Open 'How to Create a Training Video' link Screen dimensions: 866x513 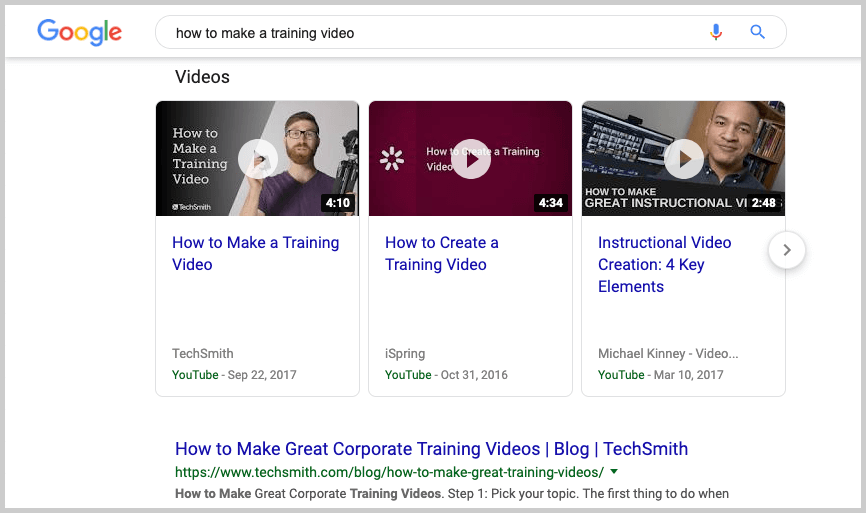point(442,253)
